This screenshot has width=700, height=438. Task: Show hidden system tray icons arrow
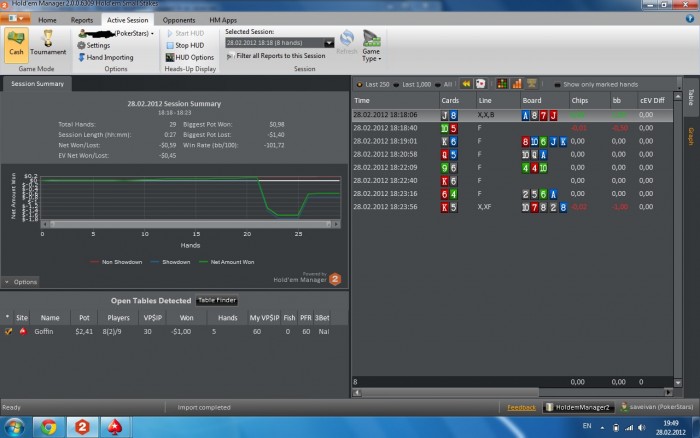click(602, 428)
